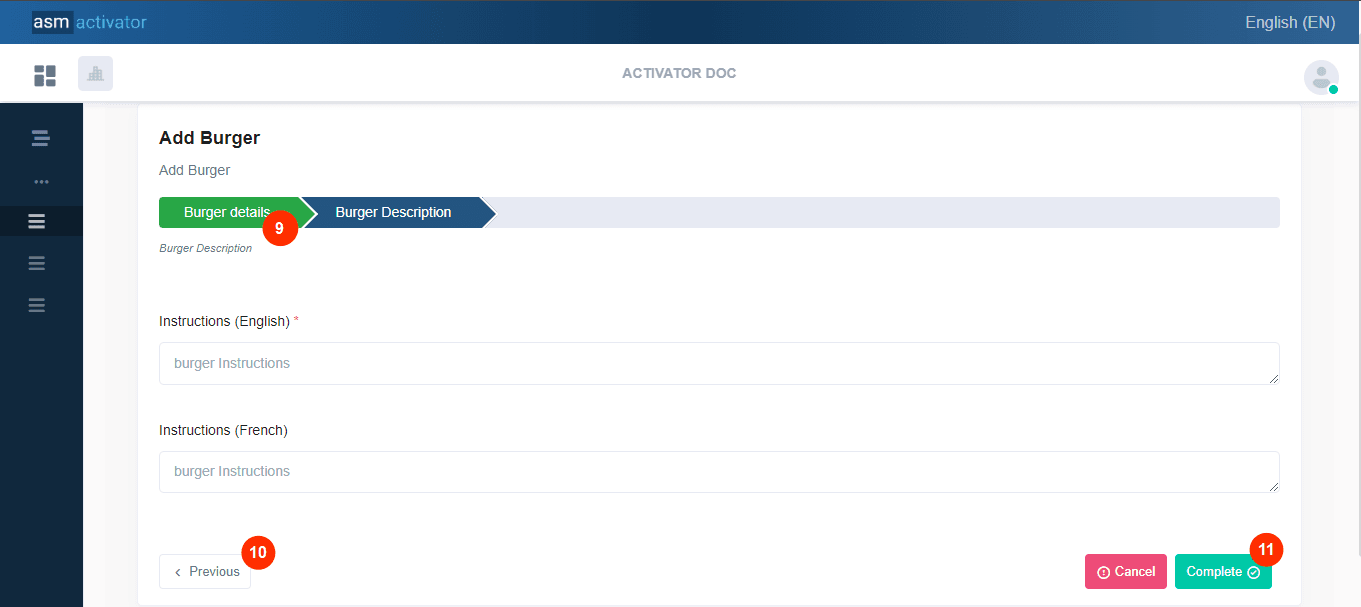The width and height of the screenshot is (1361, 607).
Task: Click the green Complete button
Action: pyautogui.click(x=1220, y=572)
